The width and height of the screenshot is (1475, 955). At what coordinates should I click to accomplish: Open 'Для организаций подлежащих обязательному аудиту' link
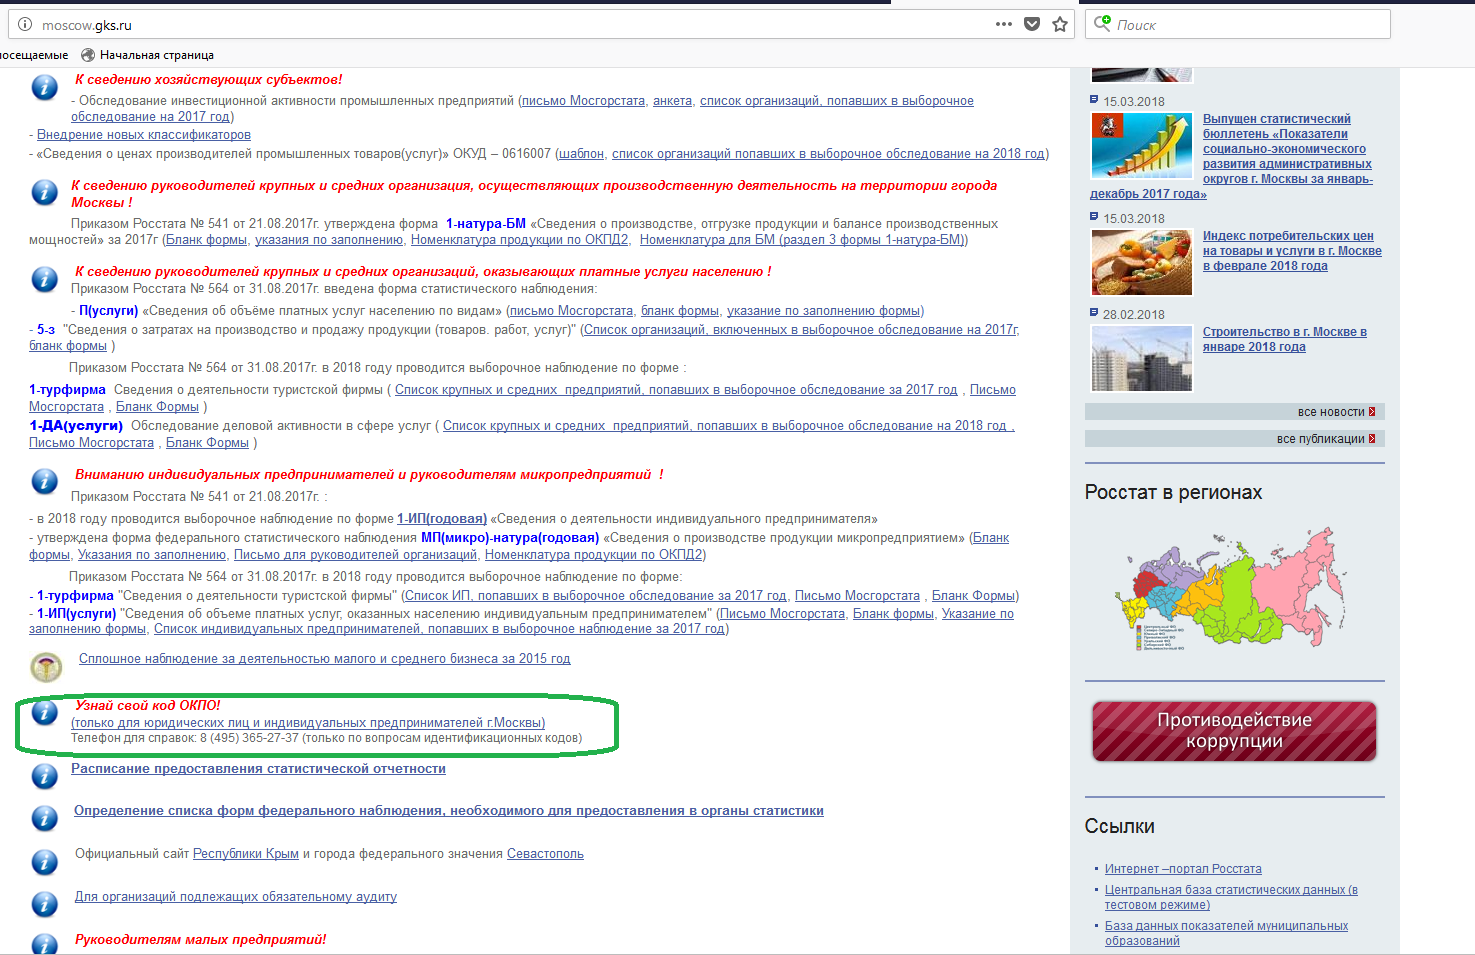tap(236, 897)
